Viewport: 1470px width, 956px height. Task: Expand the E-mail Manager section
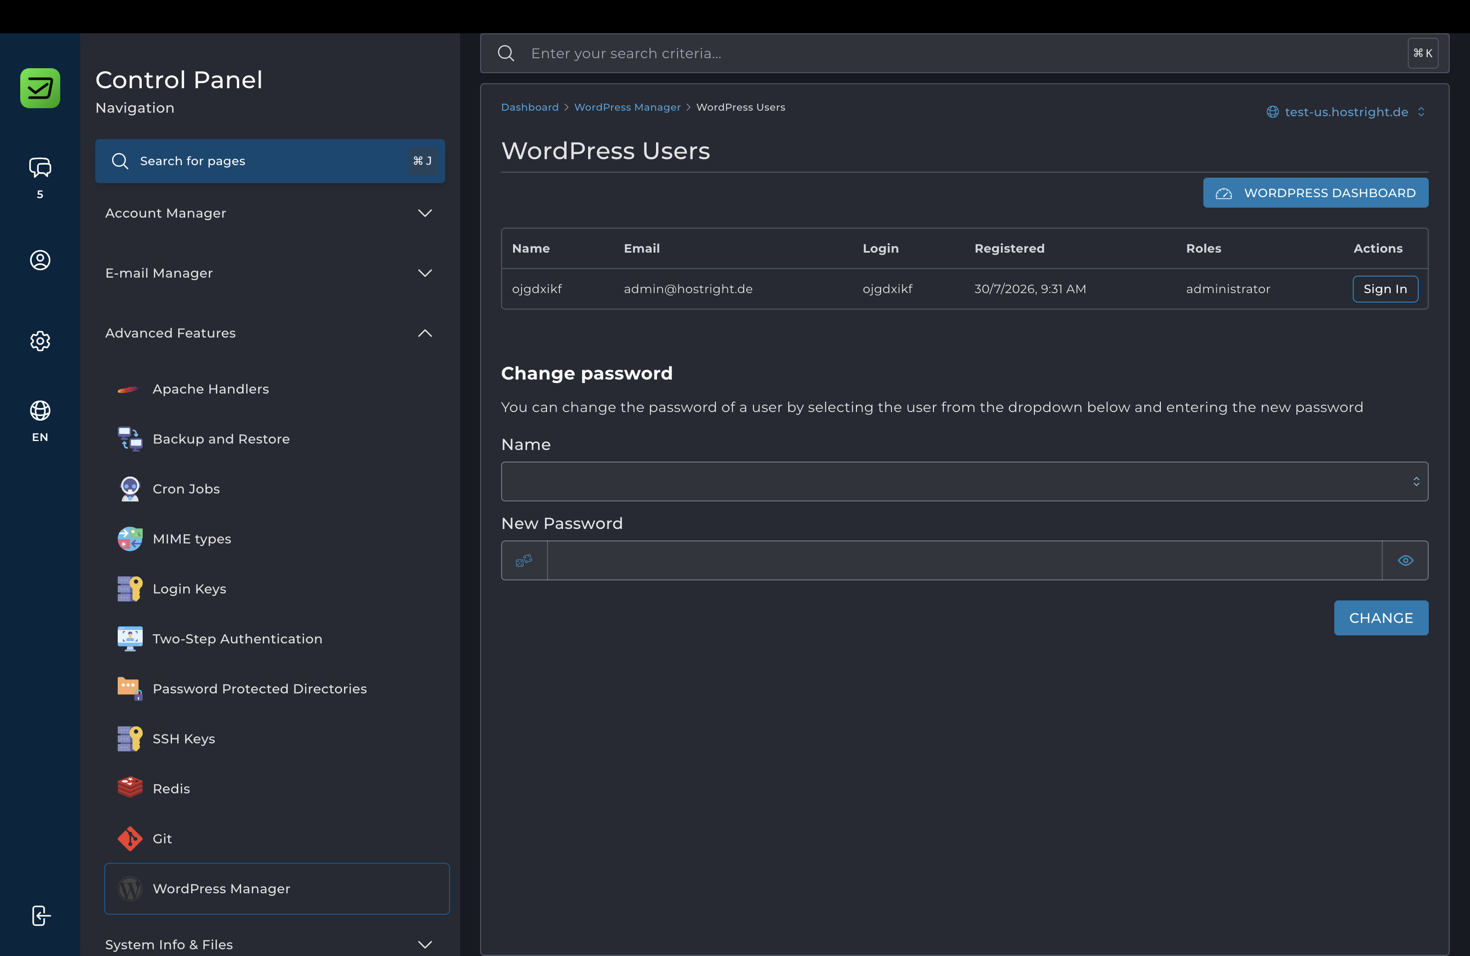click(270, 273)
